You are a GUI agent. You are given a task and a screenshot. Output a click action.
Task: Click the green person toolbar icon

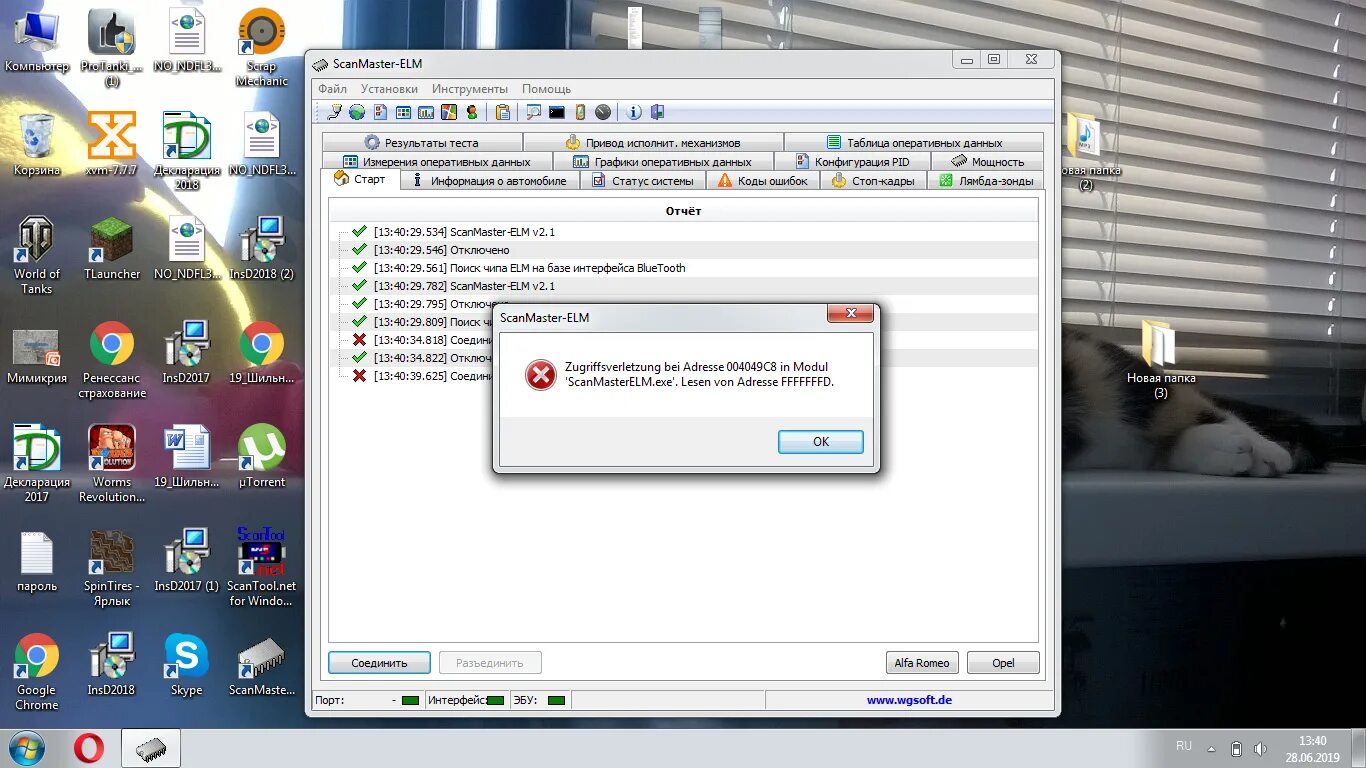[x=472, y=113]
